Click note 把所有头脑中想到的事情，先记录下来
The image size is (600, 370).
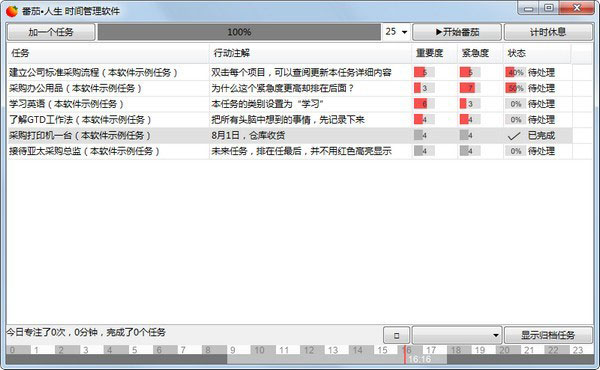point(288,119)
